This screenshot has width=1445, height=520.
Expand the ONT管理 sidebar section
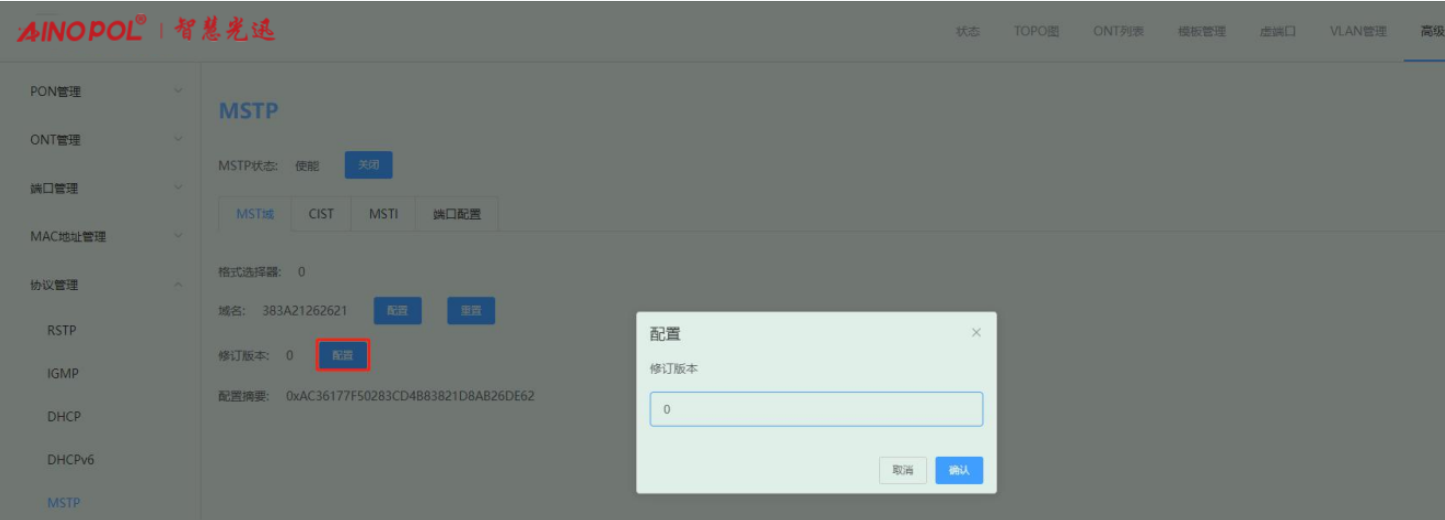[x=100, y=140]
